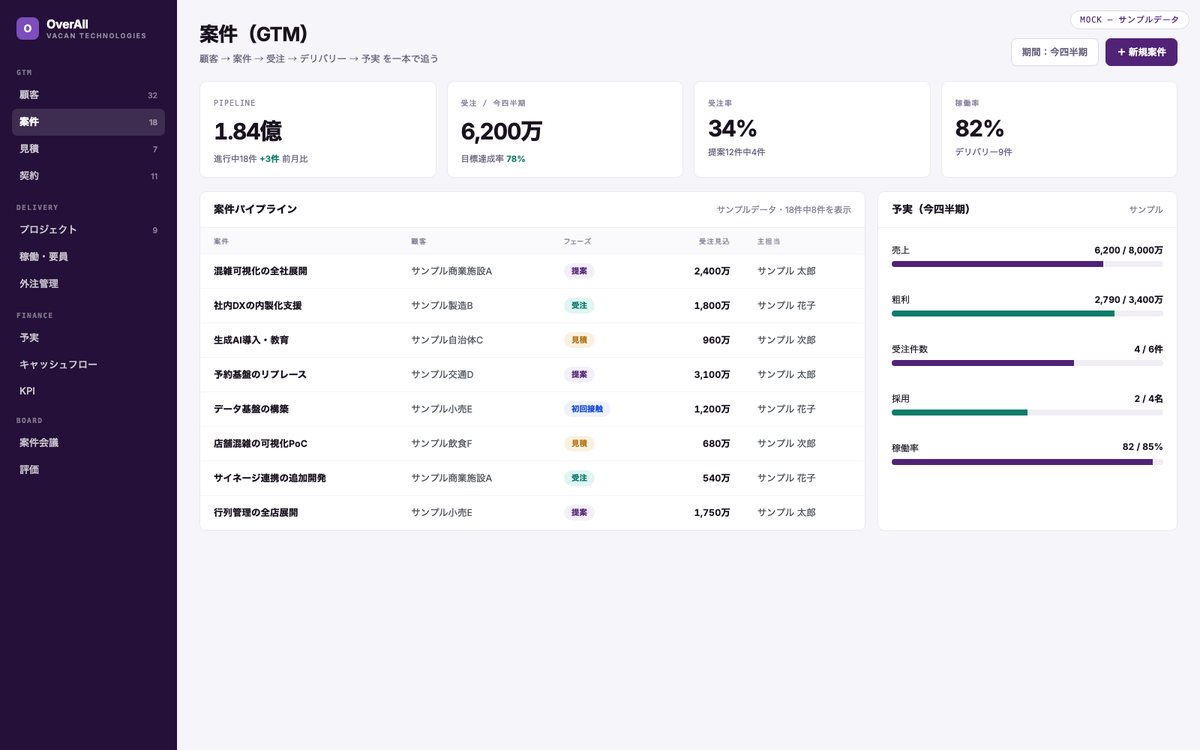Click the MOCK — サンプルデータ badge
This screenshot has width=1200, height=750.
(1129, 20)
